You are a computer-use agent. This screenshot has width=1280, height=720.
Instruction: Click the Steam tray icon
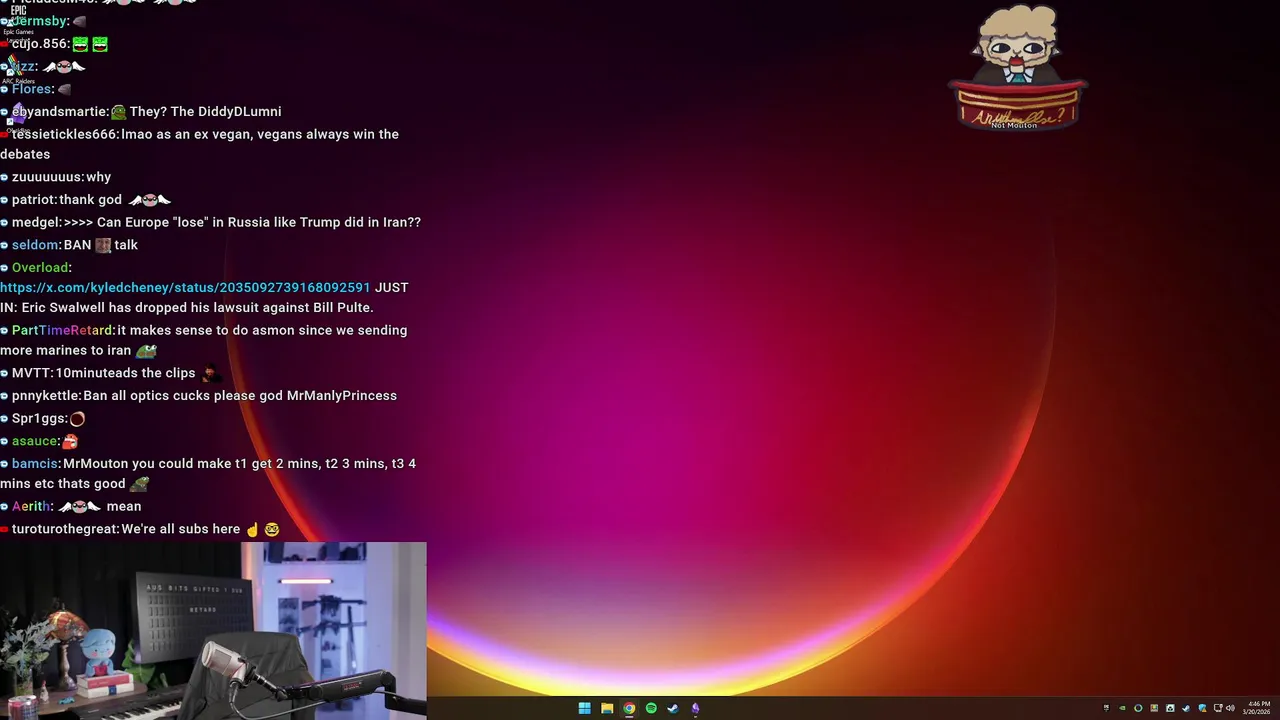[1186, 708]
